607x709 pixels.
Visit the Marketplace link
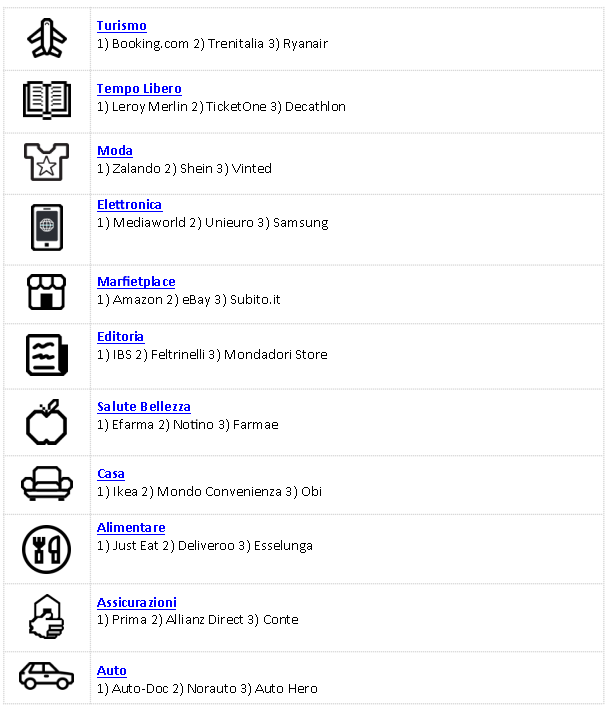(136, 282)
